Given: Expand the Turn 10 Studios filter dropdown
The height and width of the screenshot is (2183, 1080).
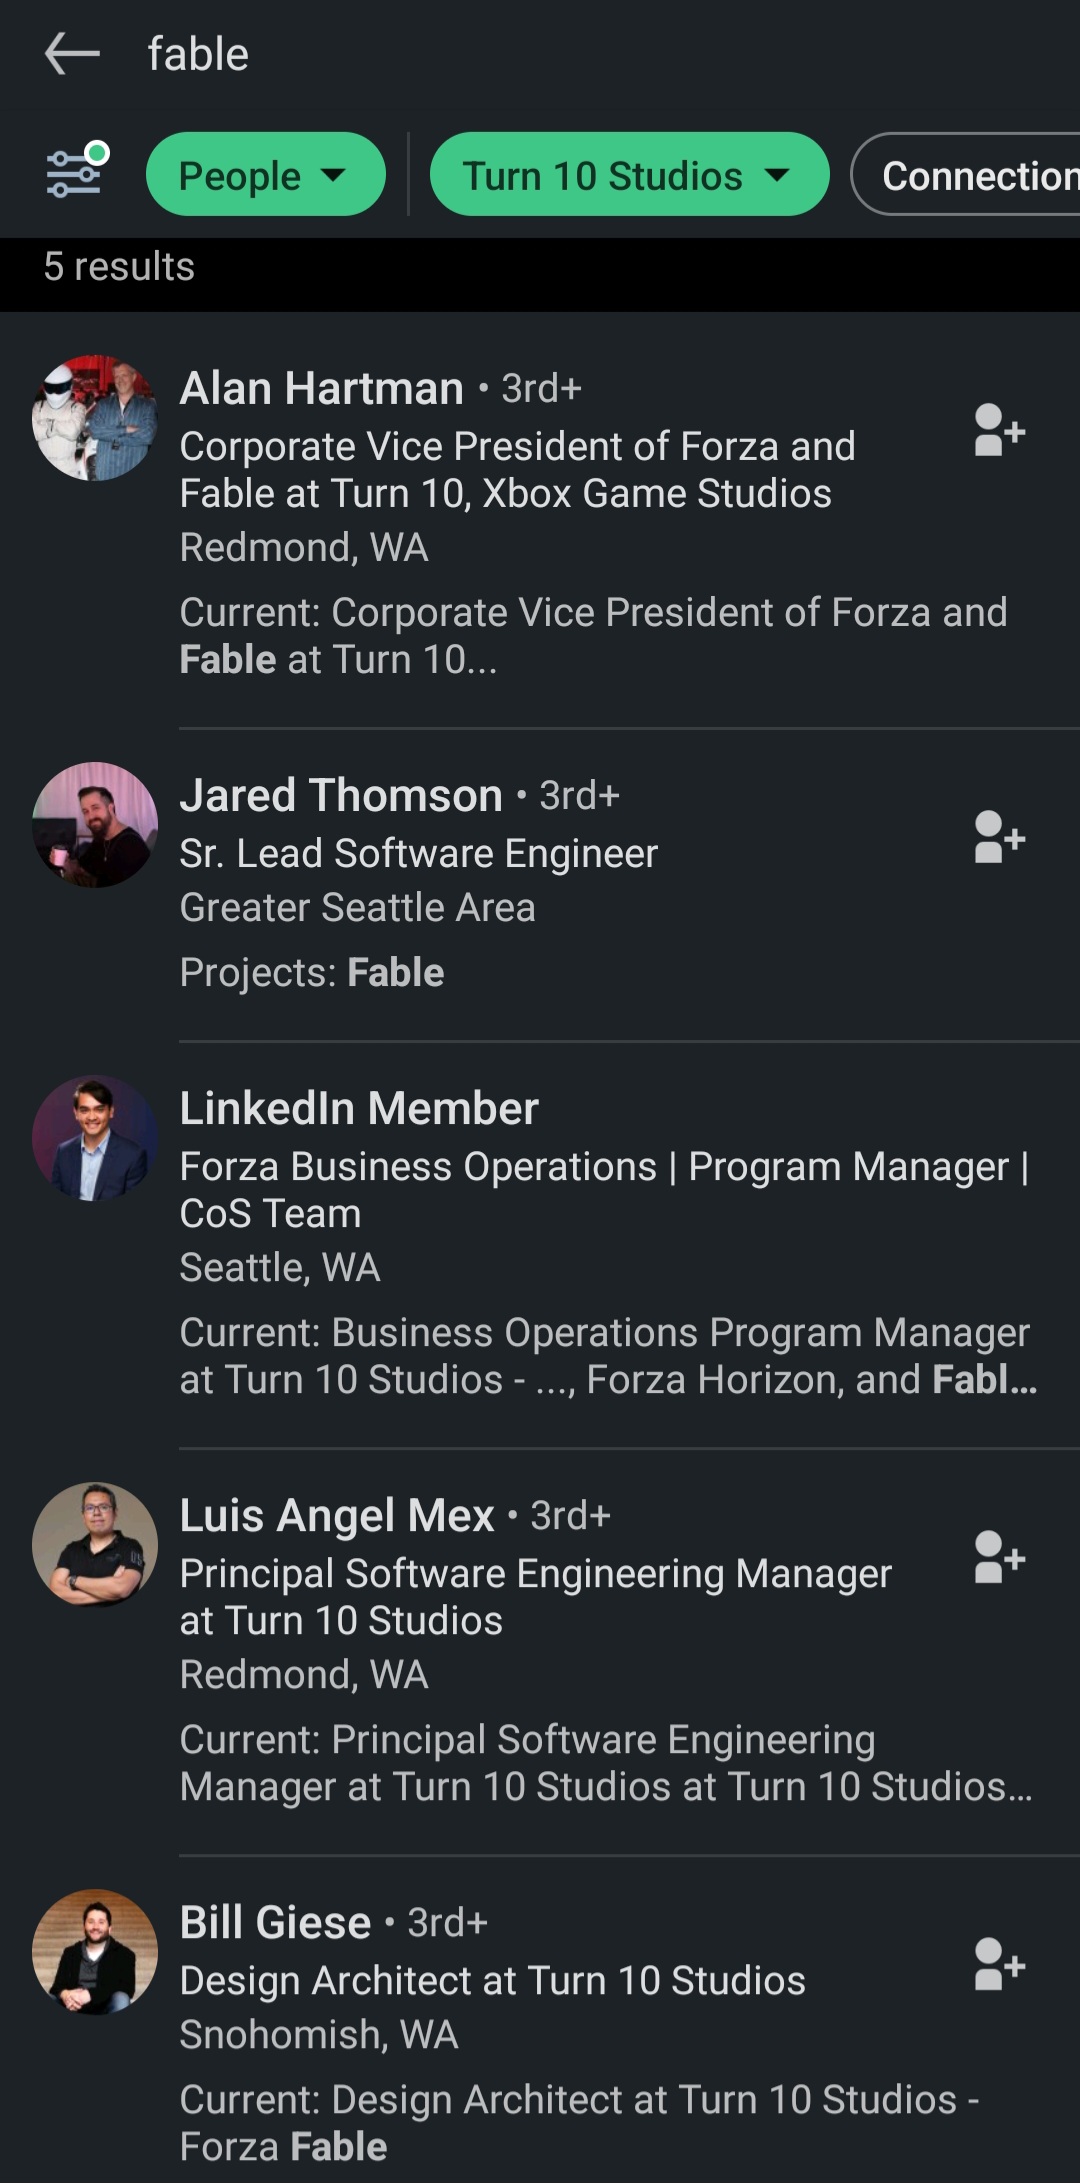Looking at the screenshot, I should [629, 175].
